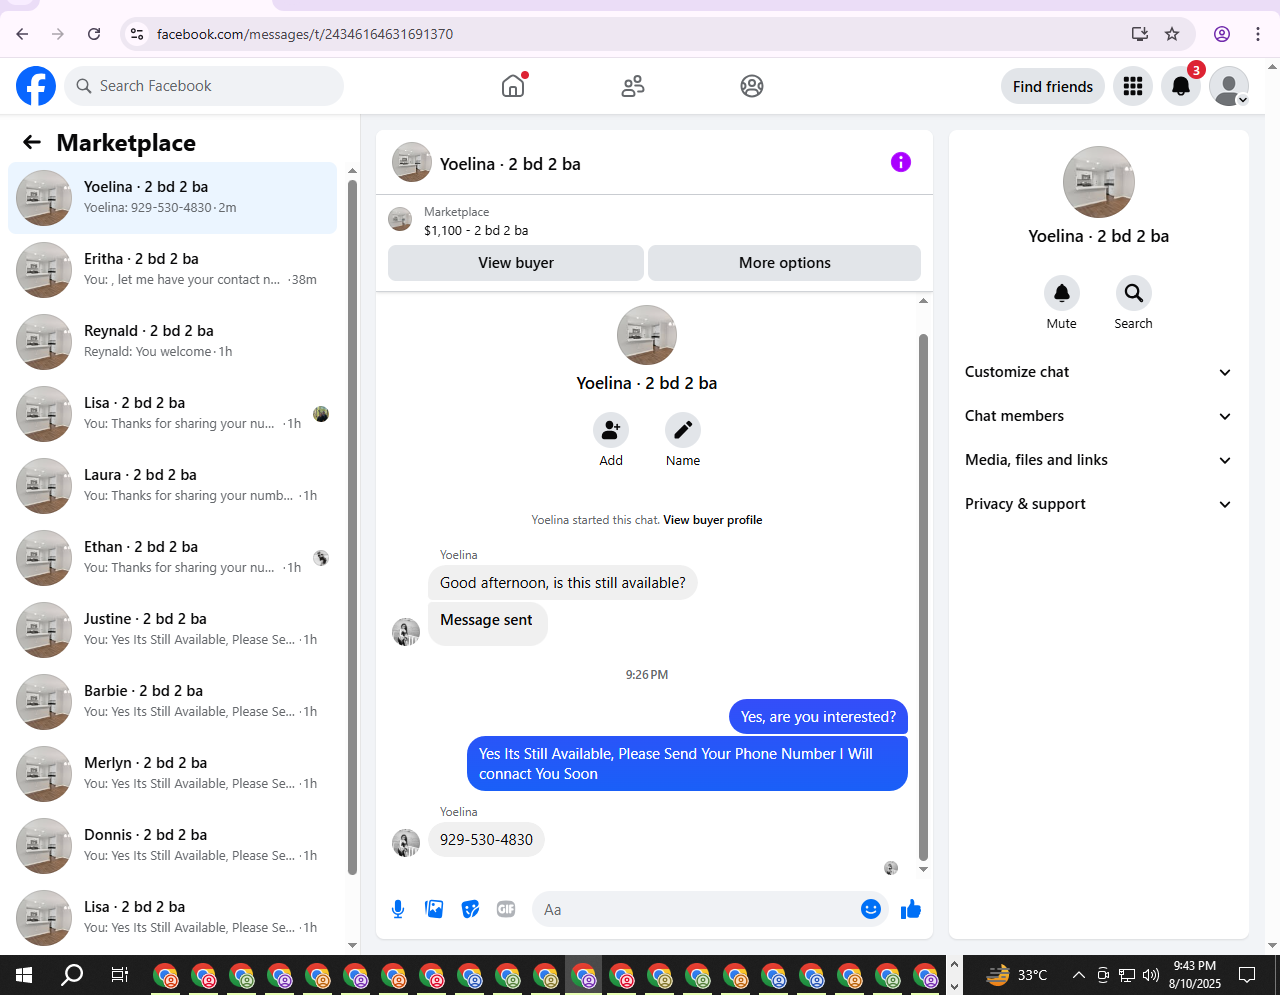Image resolution: width=1280 pixels, height=995 pixels.
Task: Click the Add people icon in chat
Action: click(611, 430)
